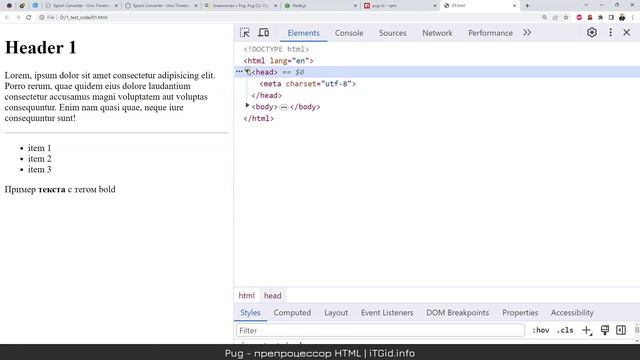Bookmark this page star icon
This screenshot has height=360, width=640.
click(x=566, y=18)
